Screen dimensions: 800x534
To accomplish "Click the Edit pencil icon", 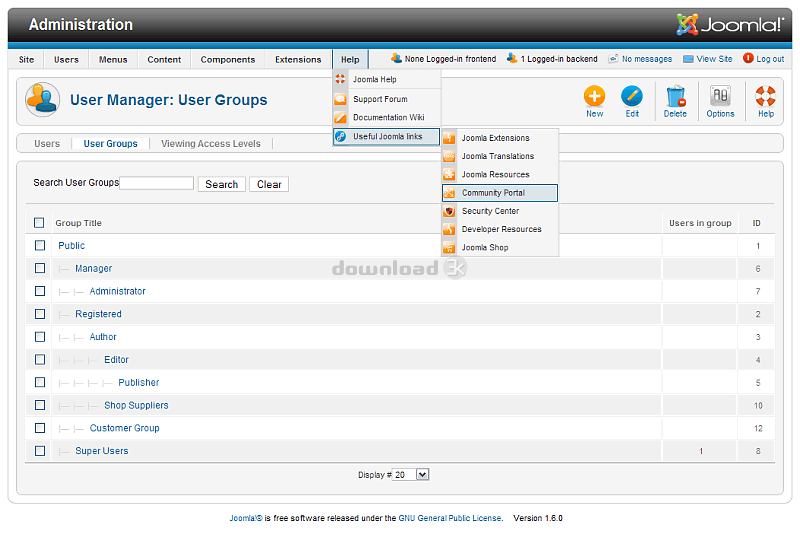I will click(632, 96).
